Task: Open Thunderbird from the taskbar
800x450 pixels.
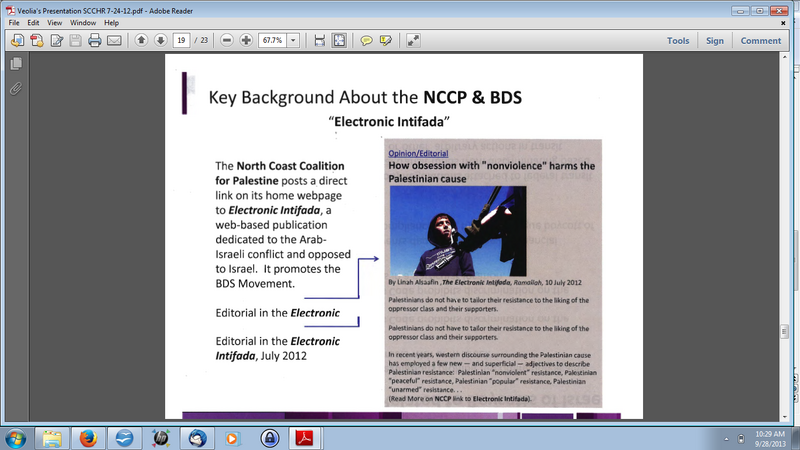Action: tap(197, 438)
